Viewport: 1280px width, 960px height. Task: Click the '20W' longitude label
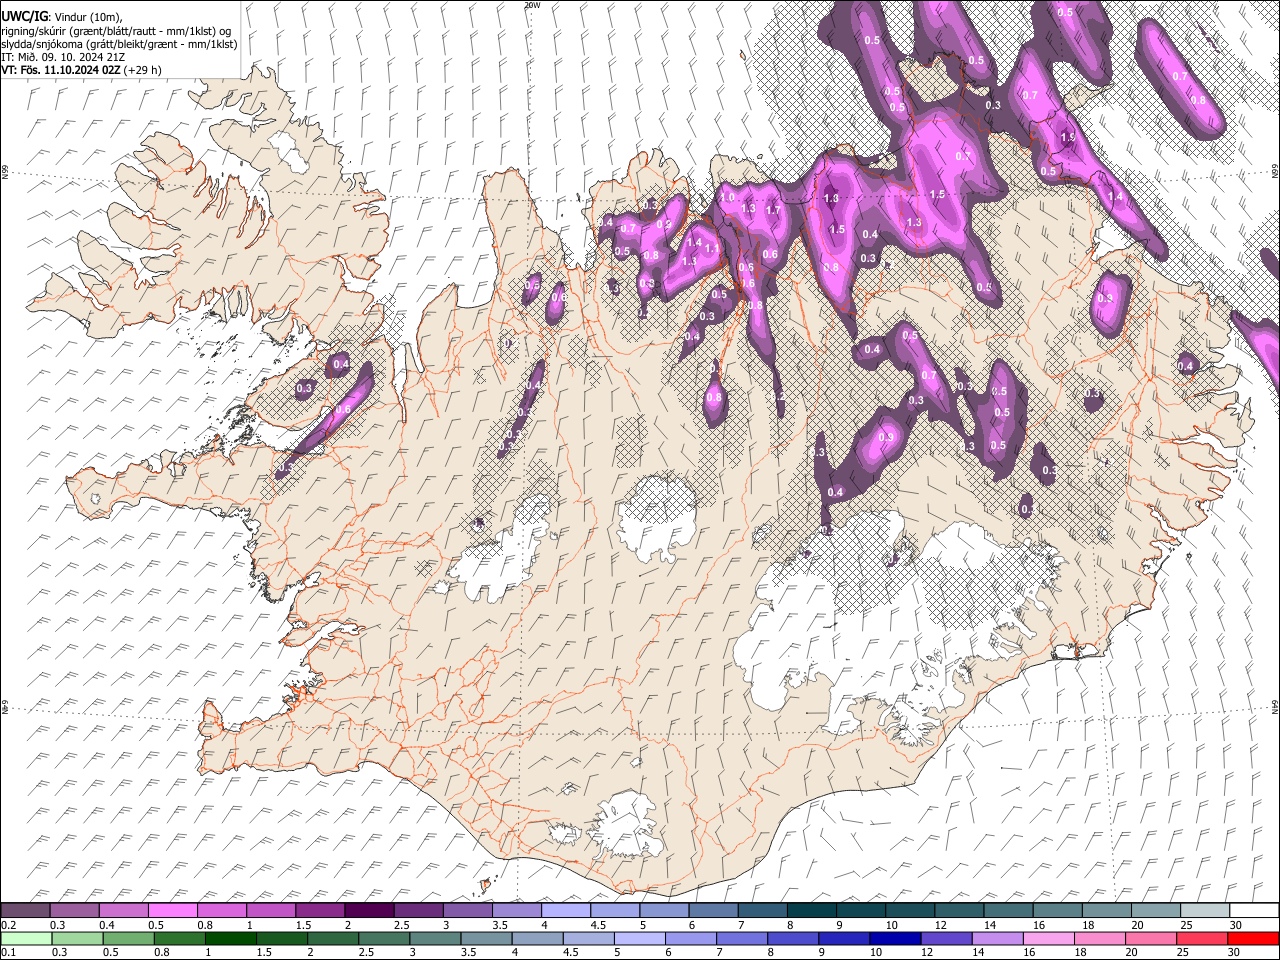coord(532,5)
